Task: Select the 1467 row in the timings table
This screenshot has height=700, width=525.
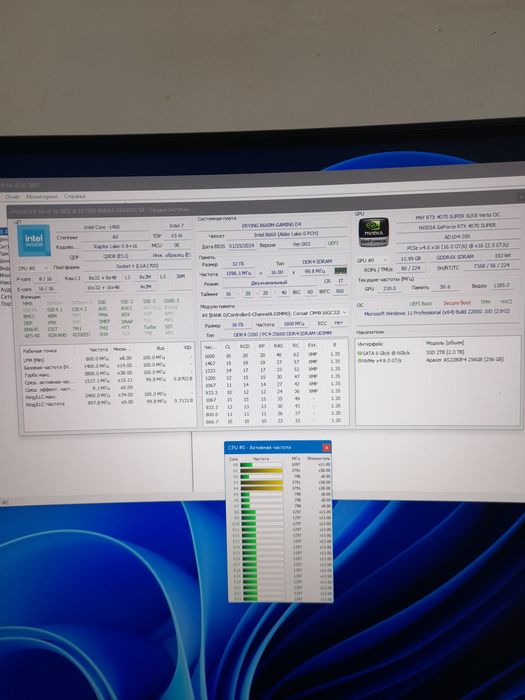Action: pos(273,363)
